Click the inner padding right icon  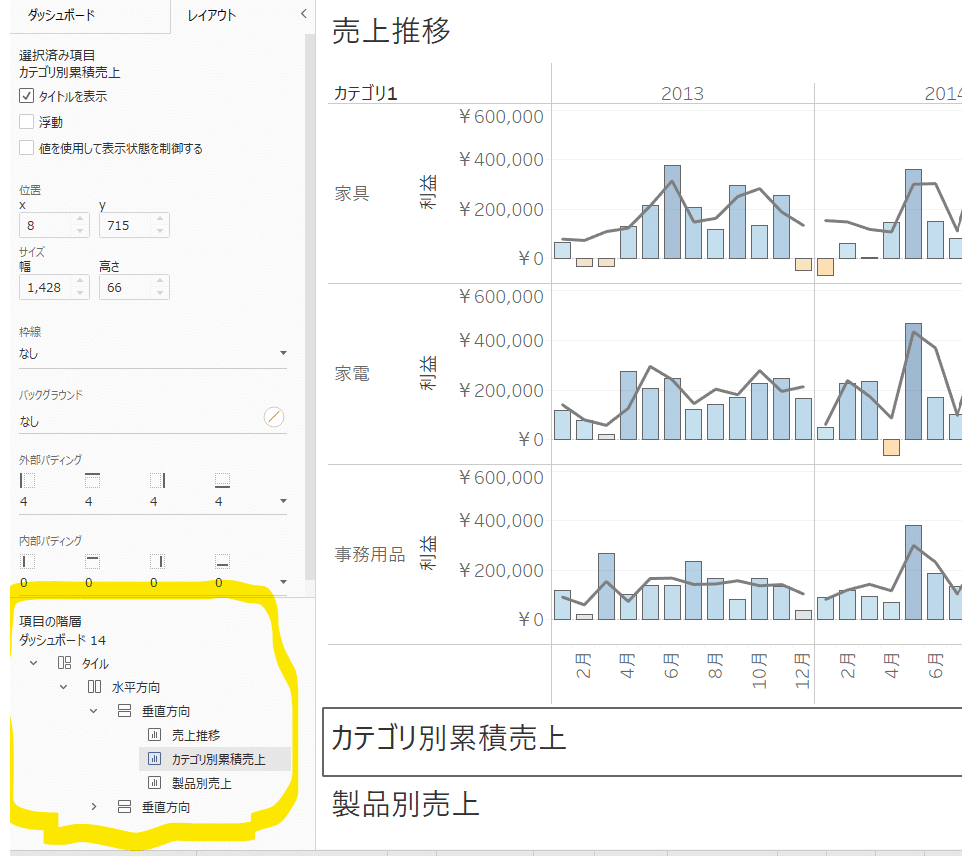(158, 561)
